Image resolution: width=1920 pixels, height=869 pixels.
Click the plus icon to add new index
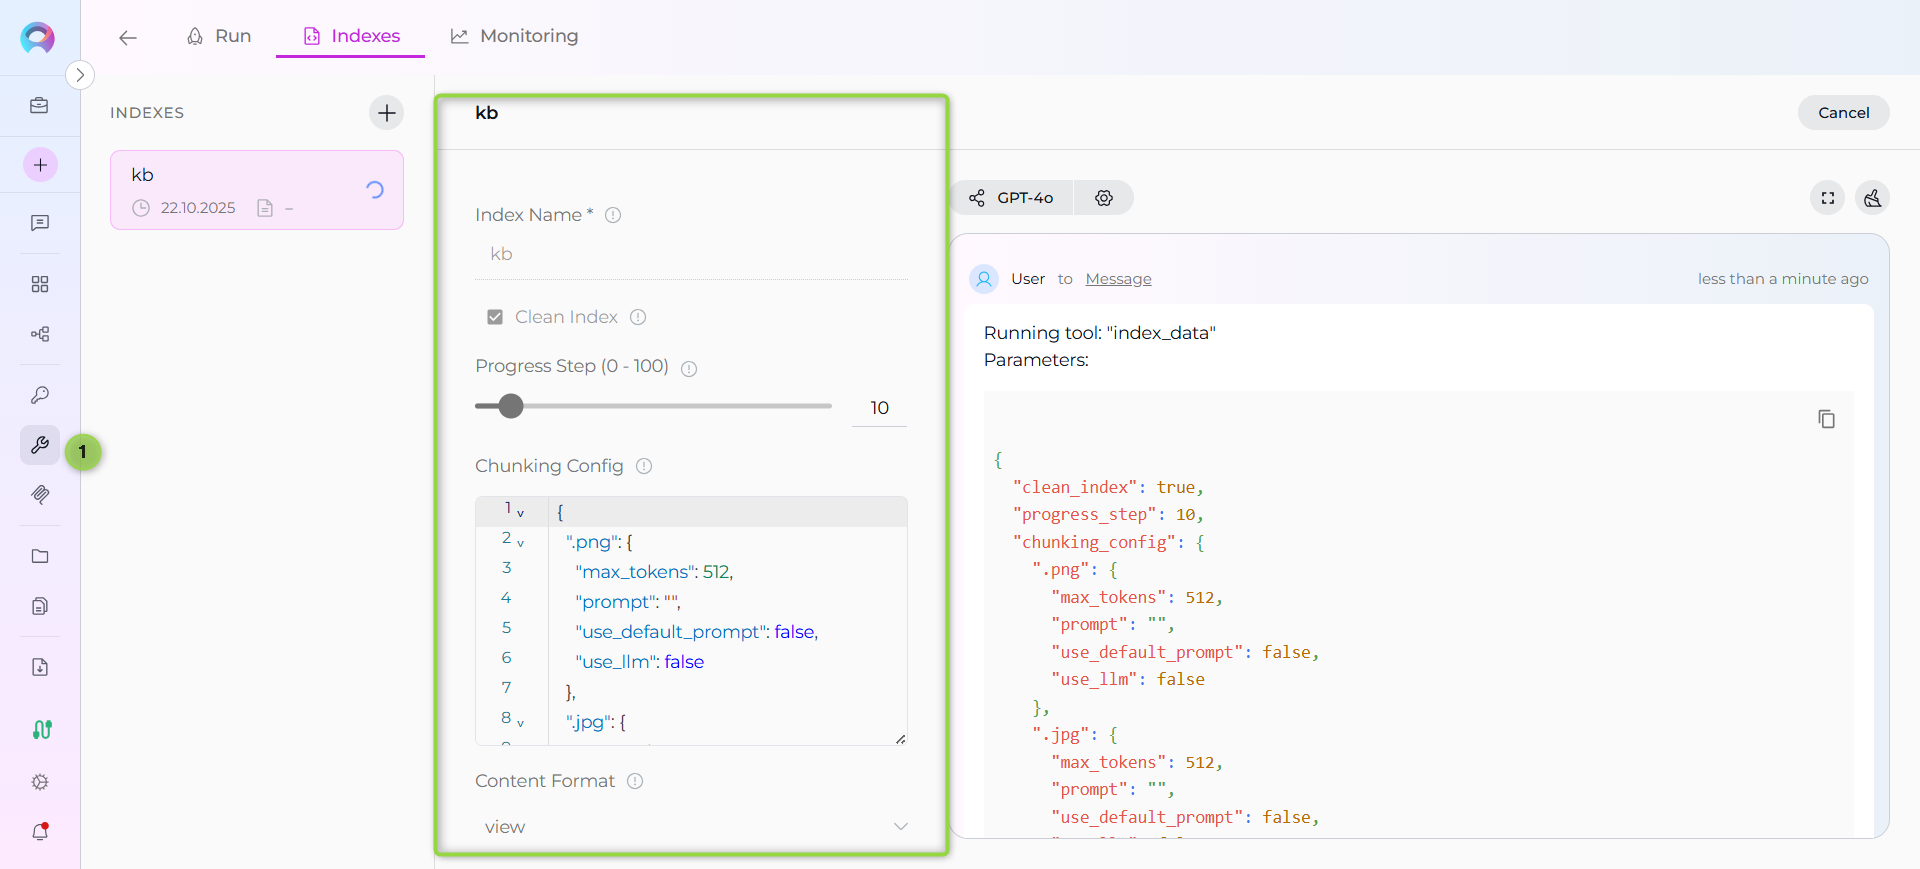[x=386, y=113]
